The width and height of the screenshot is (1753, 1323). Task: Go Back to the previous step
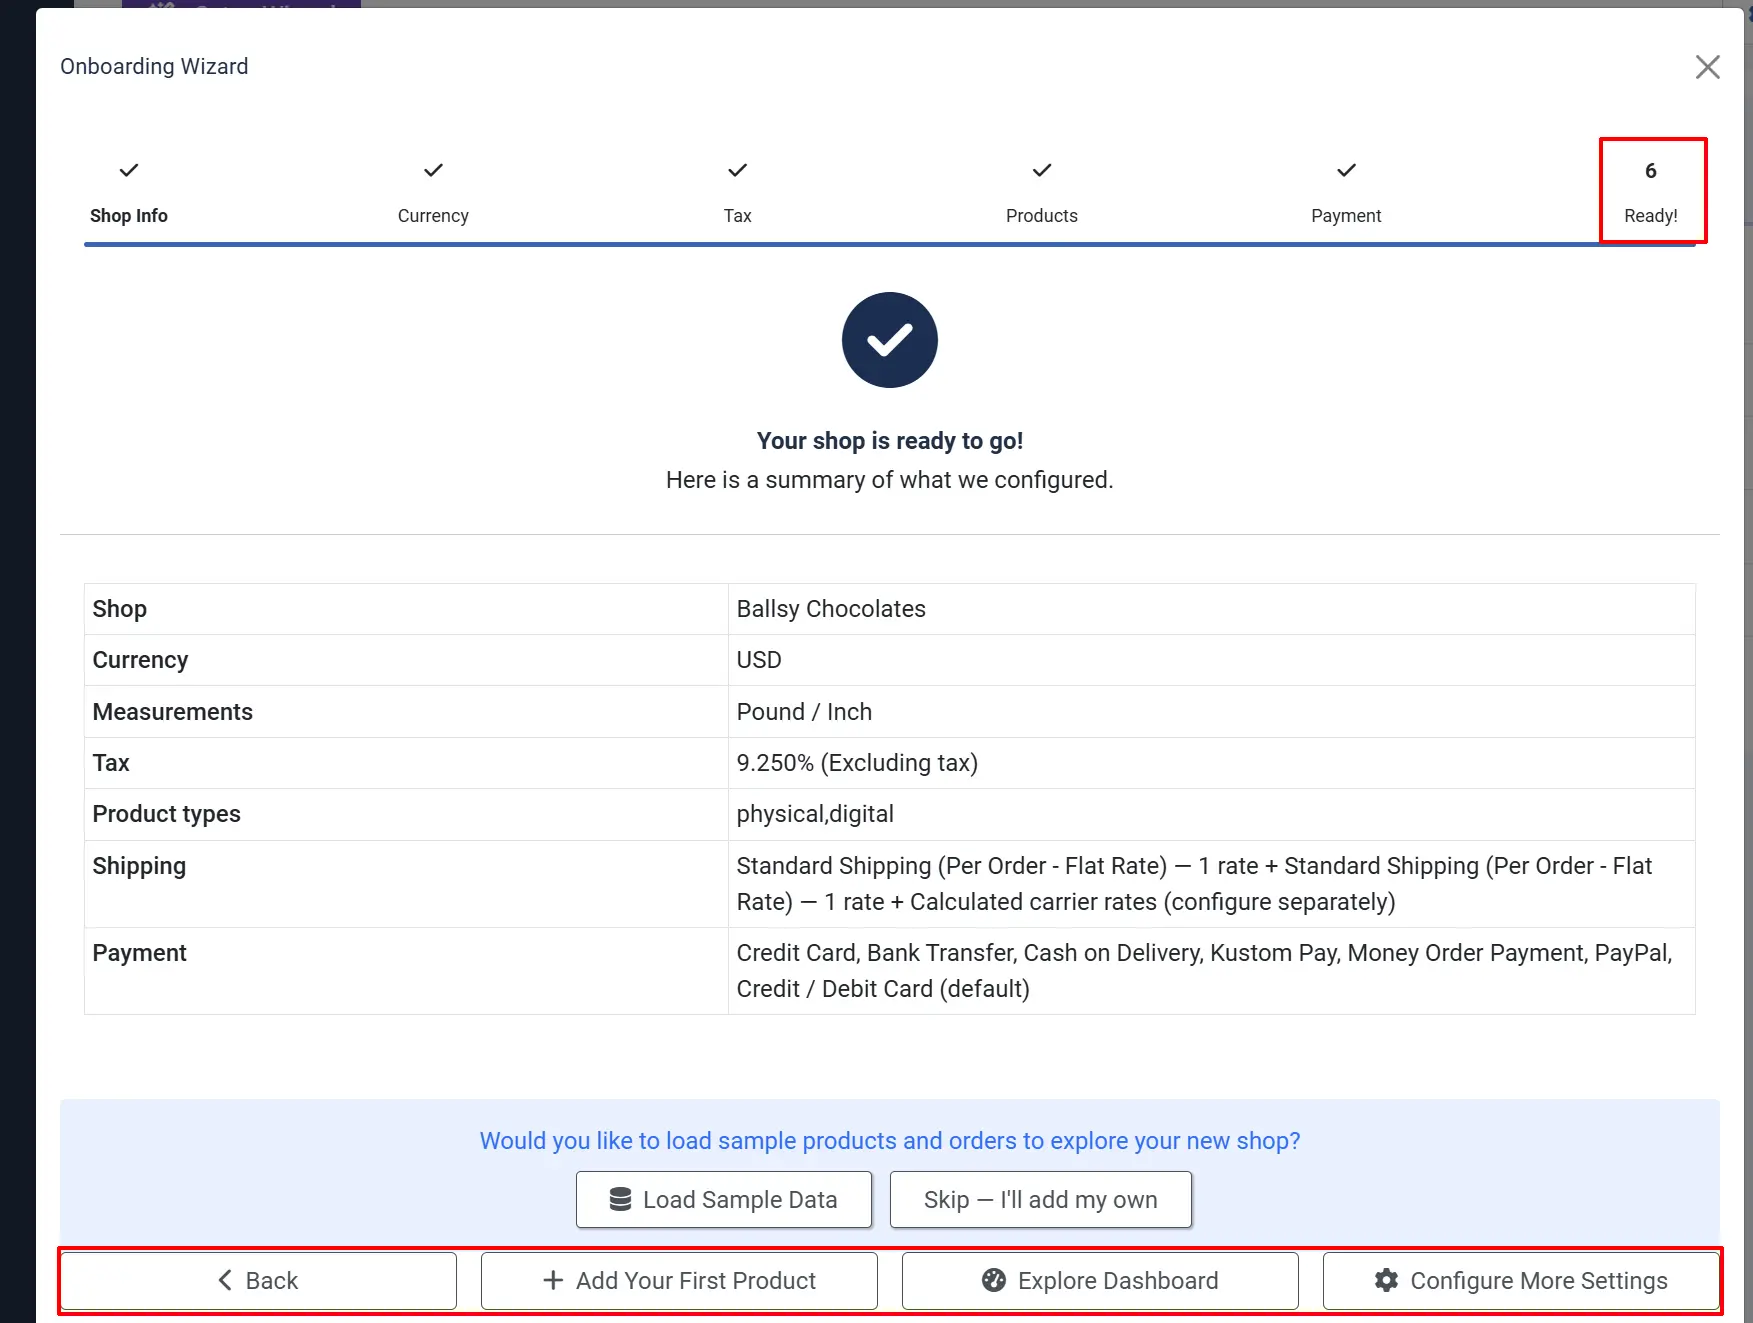point(258,1280)
